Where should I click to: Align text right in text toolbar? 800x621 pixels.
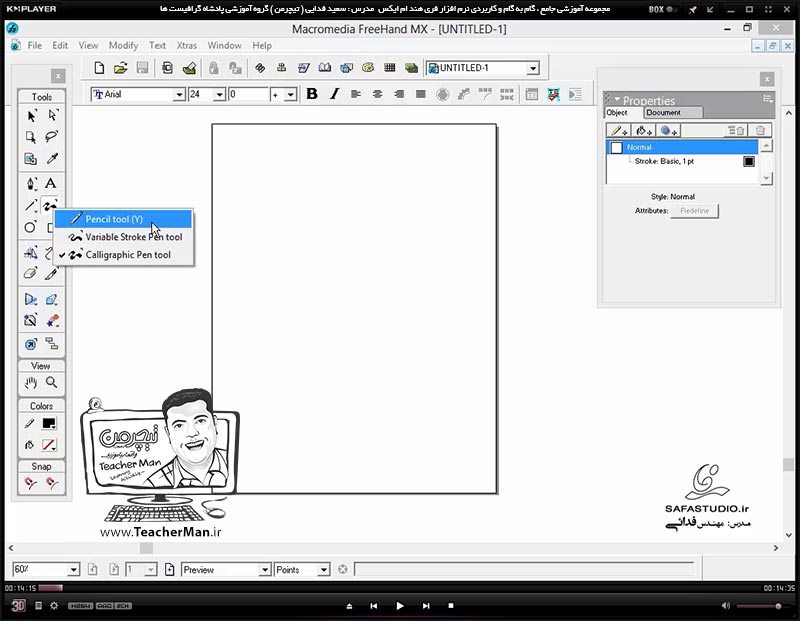tap(399, 94)
